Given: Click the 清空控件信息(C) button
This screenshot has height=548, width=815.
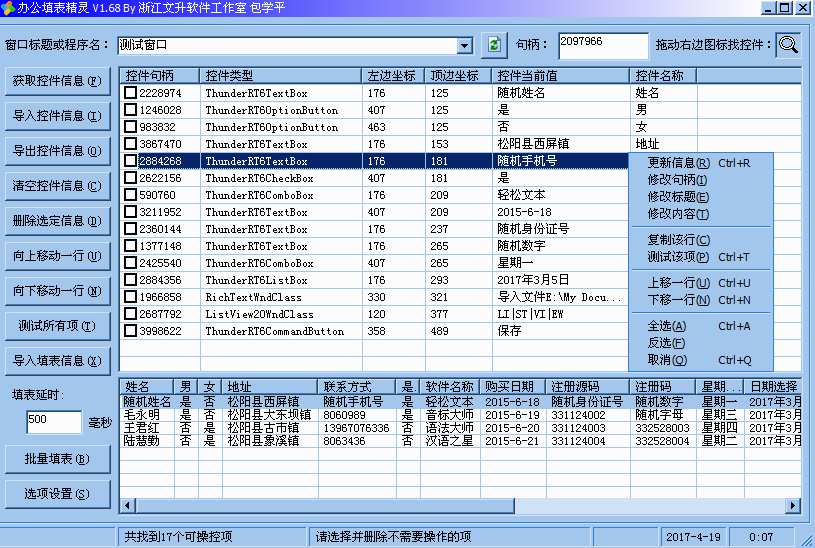Looking at the screenshot, I should (58, 186).
